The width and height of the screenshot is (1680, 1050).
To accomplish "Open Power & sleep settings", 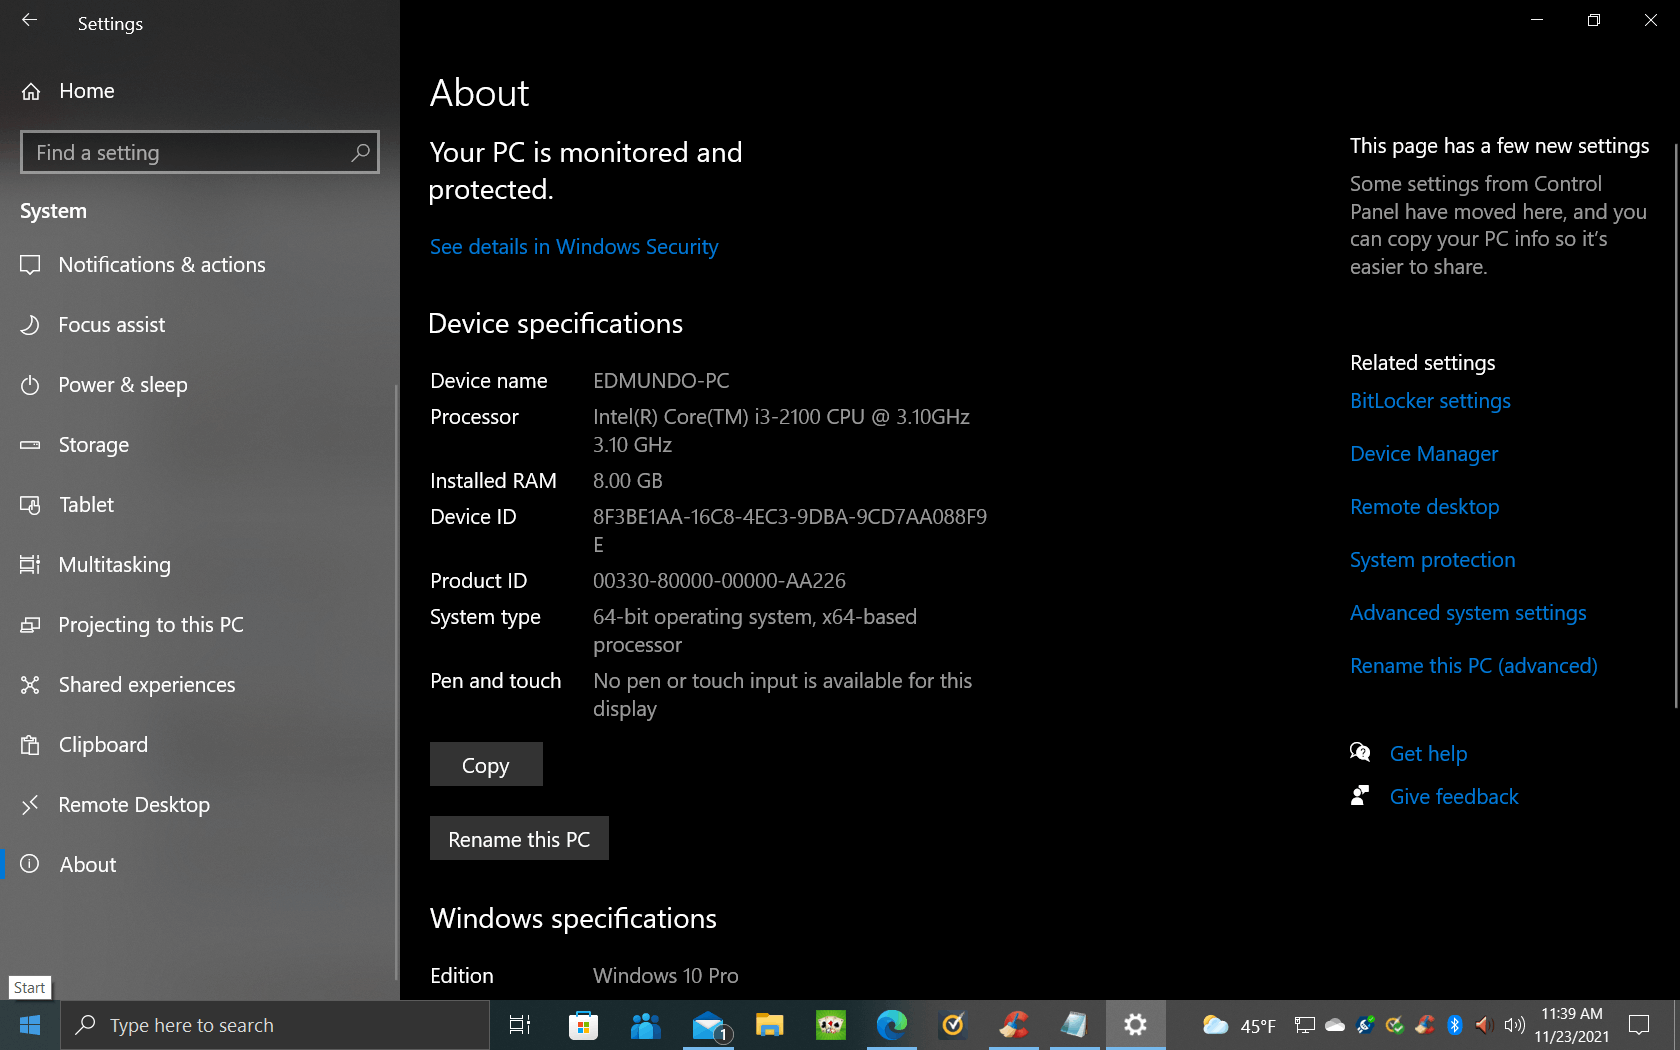I will pyautogui.click(x=200, y=385).
